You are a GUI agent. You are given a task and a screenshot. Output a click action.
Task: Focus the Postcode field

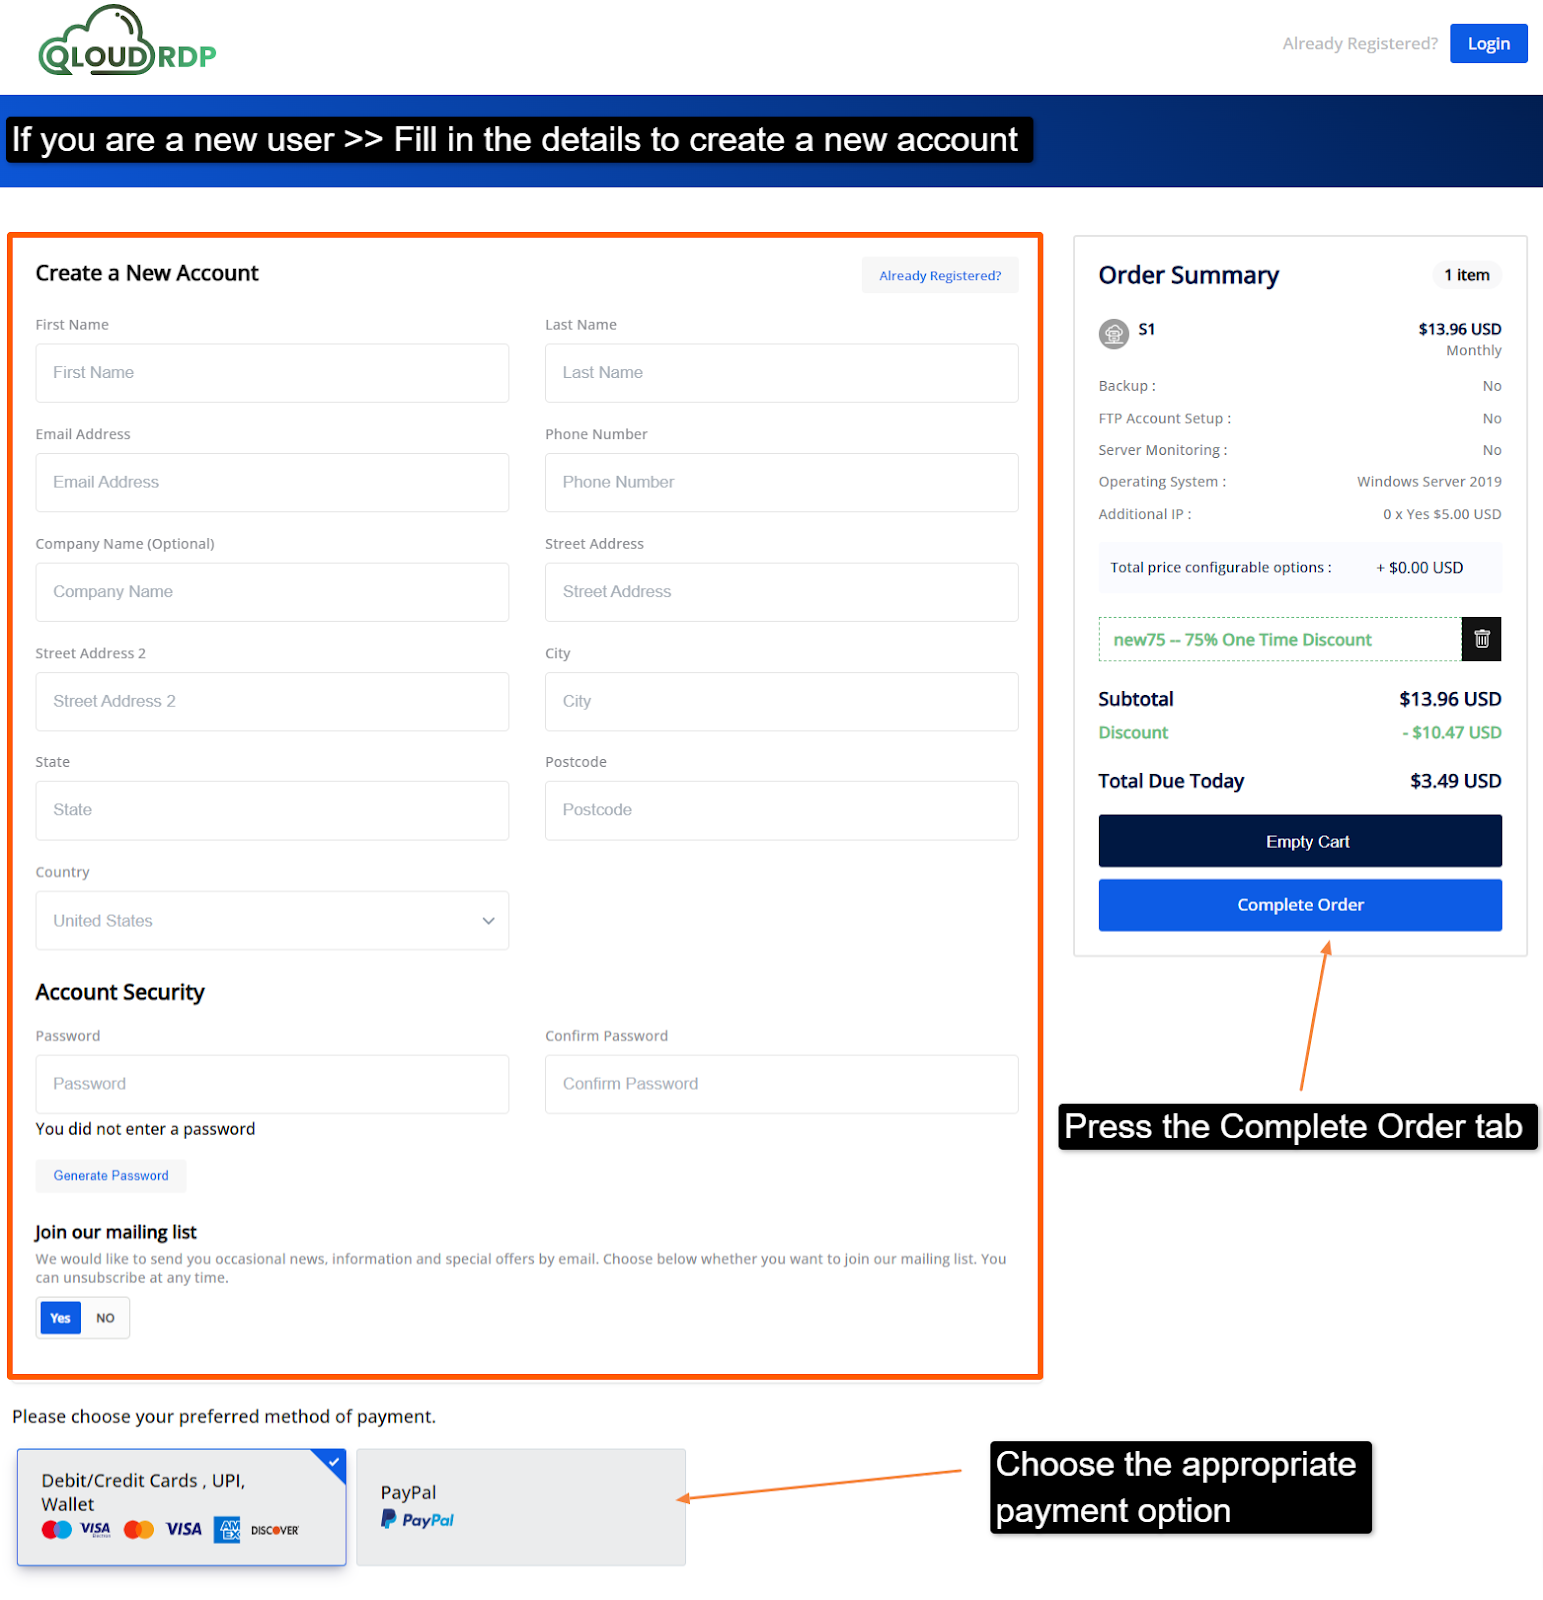click(781, 810)
